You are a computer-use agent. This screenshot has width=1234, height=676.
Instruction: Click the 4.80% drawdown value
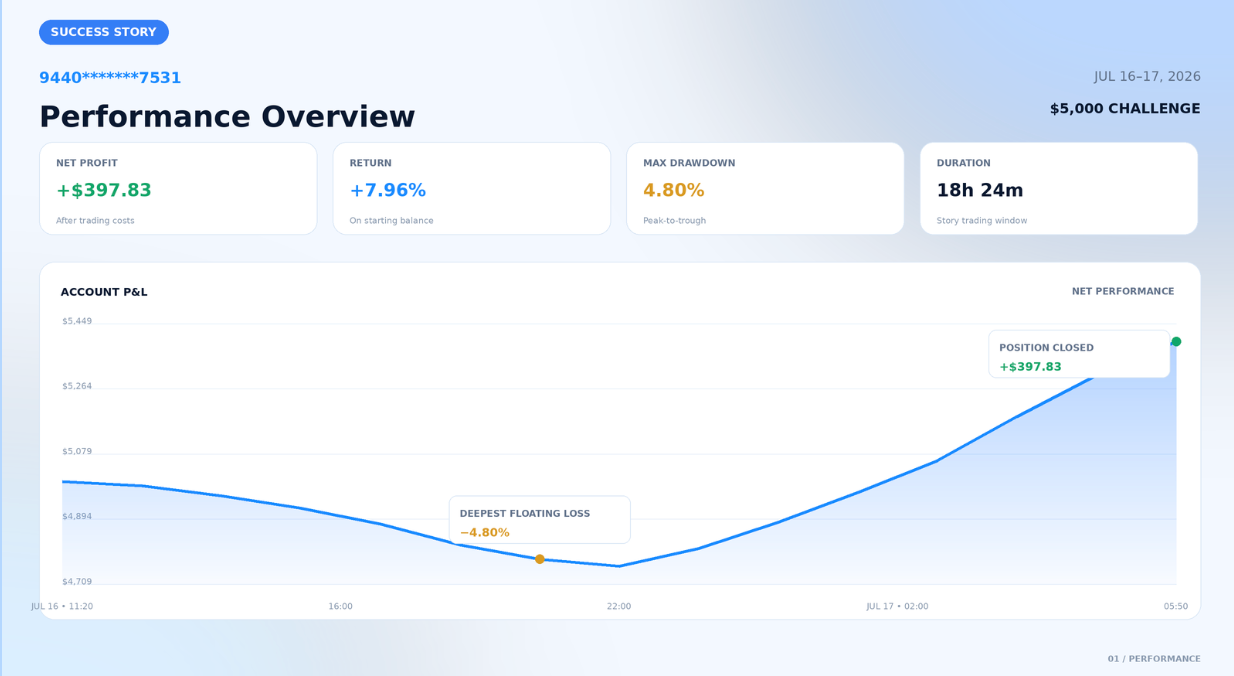(674, 190)
